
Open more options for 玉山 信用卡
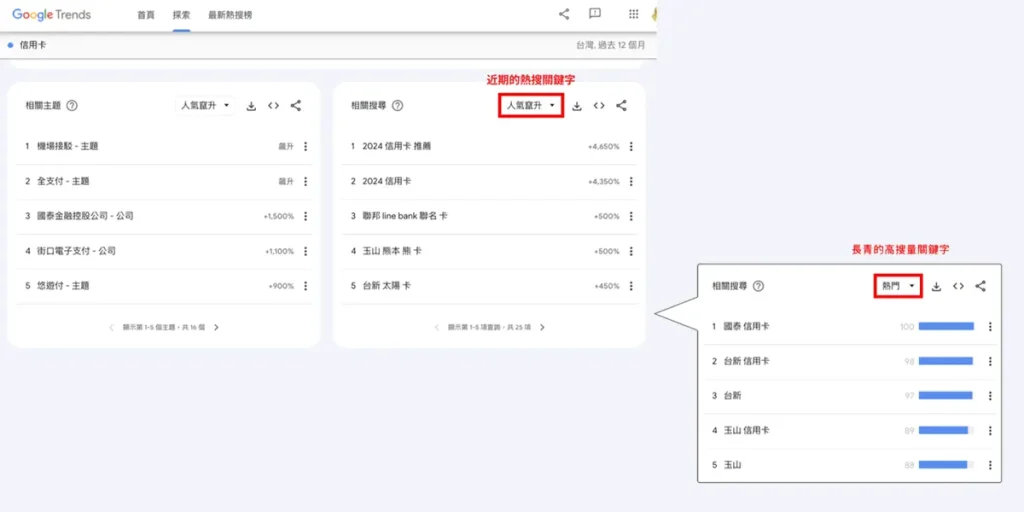pos(990,430)
